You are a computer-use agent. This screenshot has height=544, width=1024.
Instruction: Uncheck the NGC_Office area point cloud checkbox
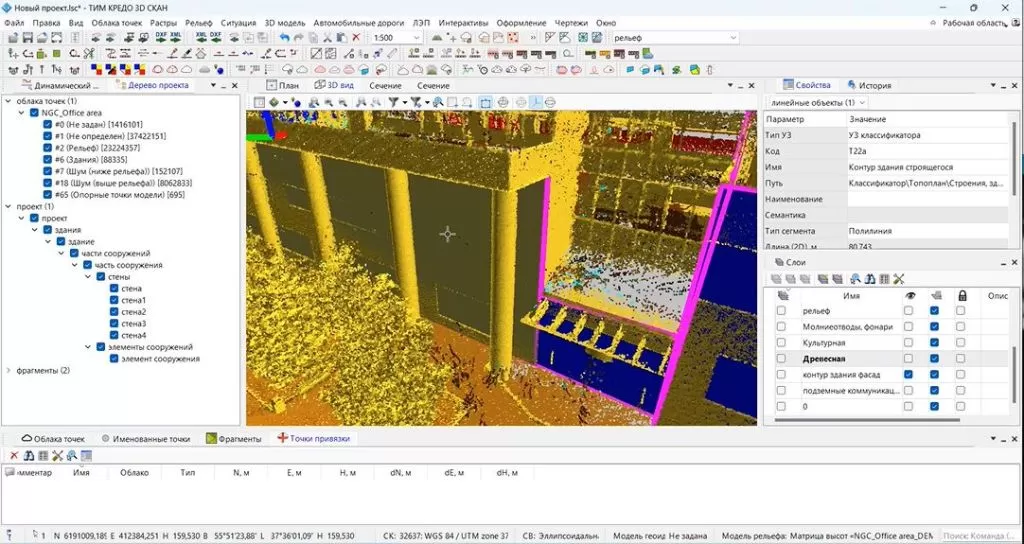(x=35, y=113)
